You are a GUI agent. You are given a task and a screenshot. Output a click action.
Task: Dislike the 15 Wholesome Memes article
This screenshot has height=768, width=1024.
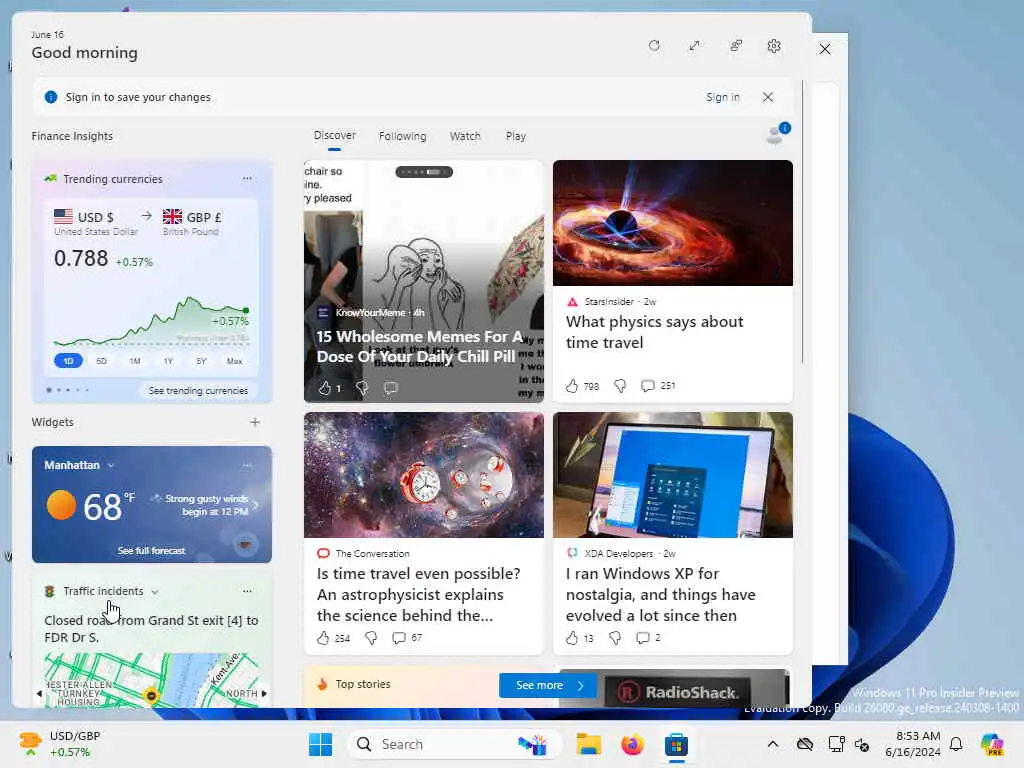click(x=362, y=388)
